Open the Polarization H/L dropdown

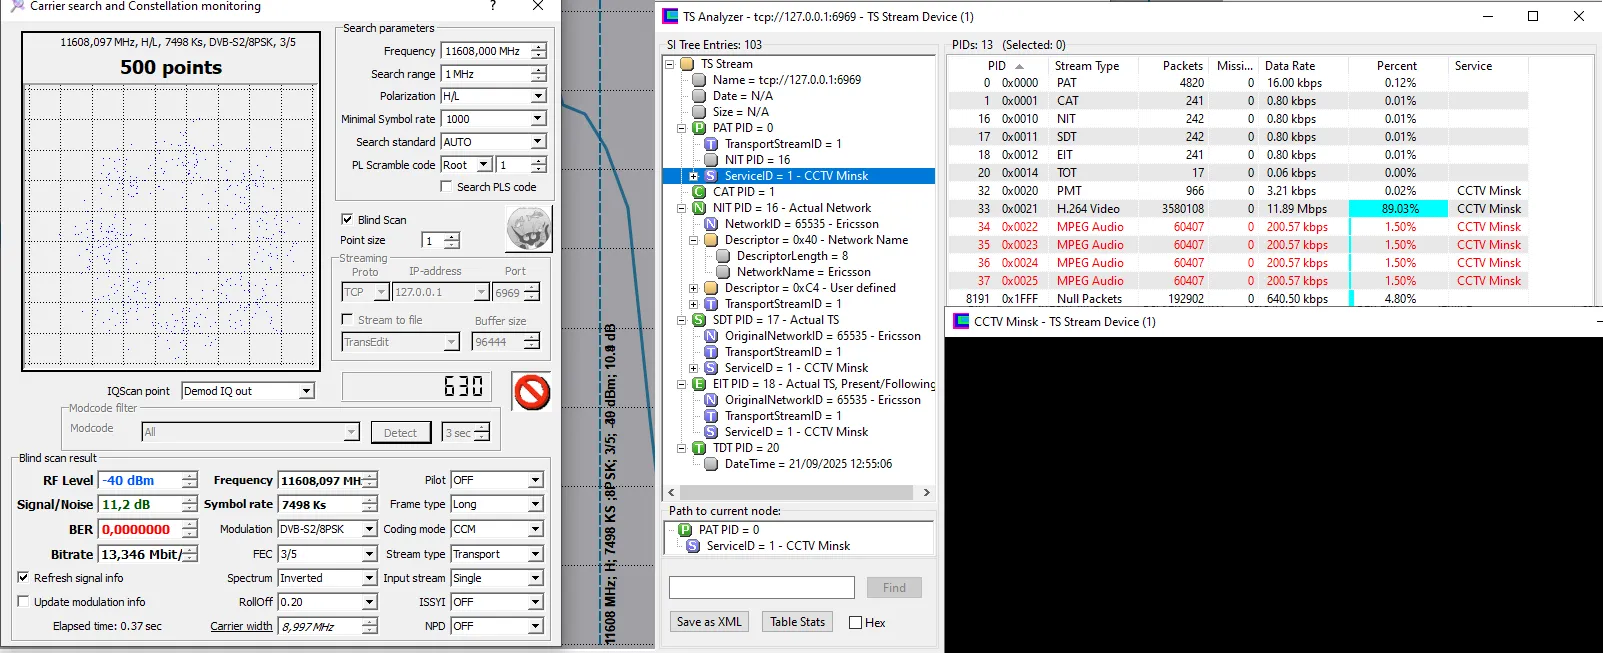538,96
